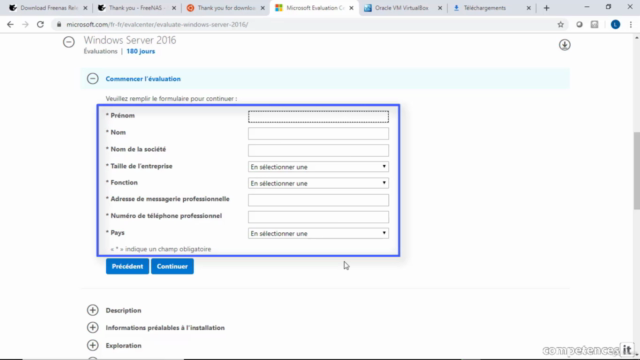Image resolution: width=640 pixels, height=360 pixels.
Task: Open the user profile avatar
Action: click(x=615, y=24)
